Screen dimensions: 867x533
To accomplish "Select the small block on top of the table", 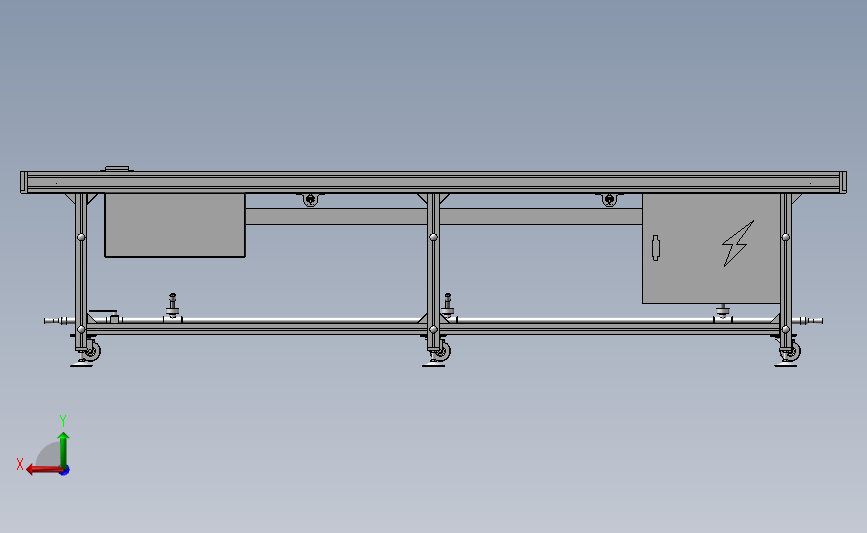I will tap(117, 168).
